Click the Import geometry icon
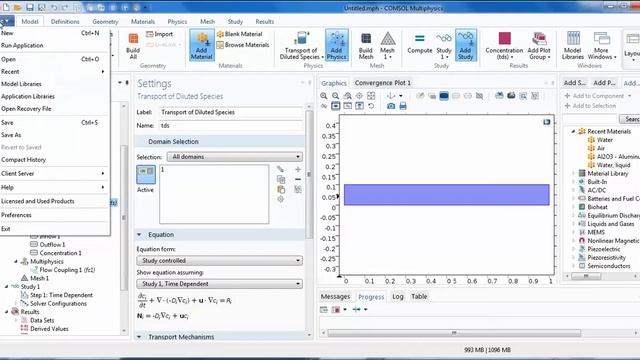Image resolution: width=640 pixels, height=360 pixels. click(160, 34)
